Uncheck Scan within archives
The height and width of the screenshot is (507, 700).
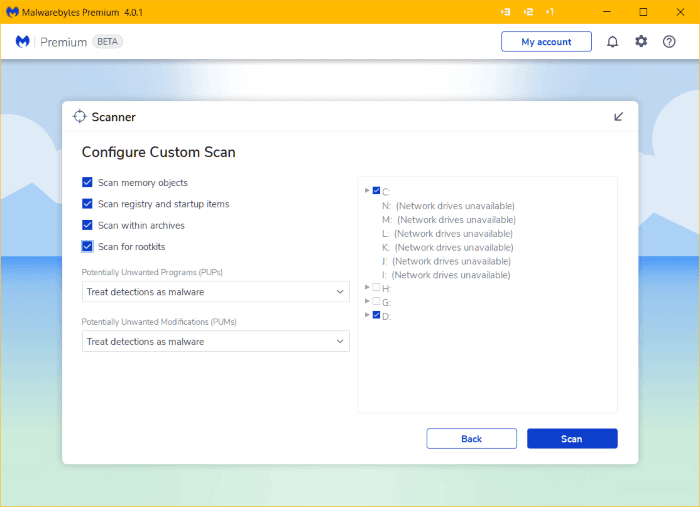(x=87, y=225)
